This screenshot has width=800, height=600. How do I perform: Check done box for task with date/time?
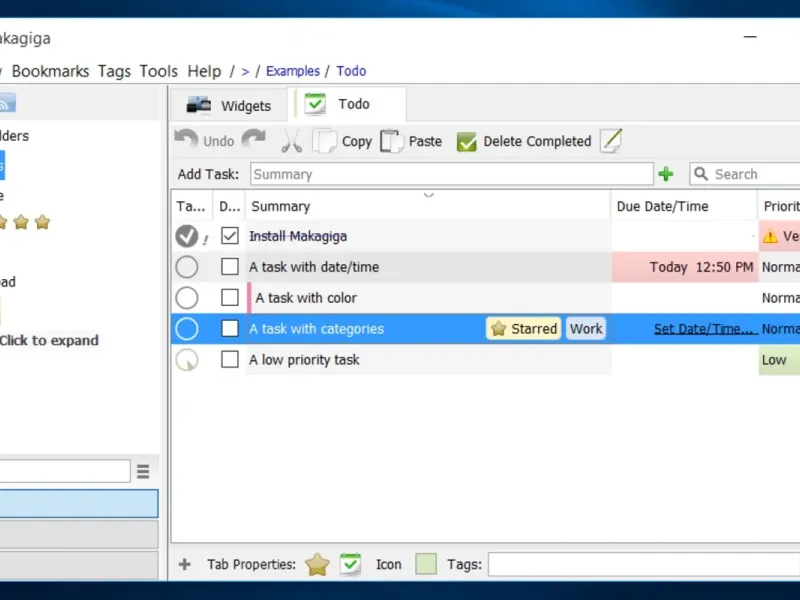tap(230, 266)
